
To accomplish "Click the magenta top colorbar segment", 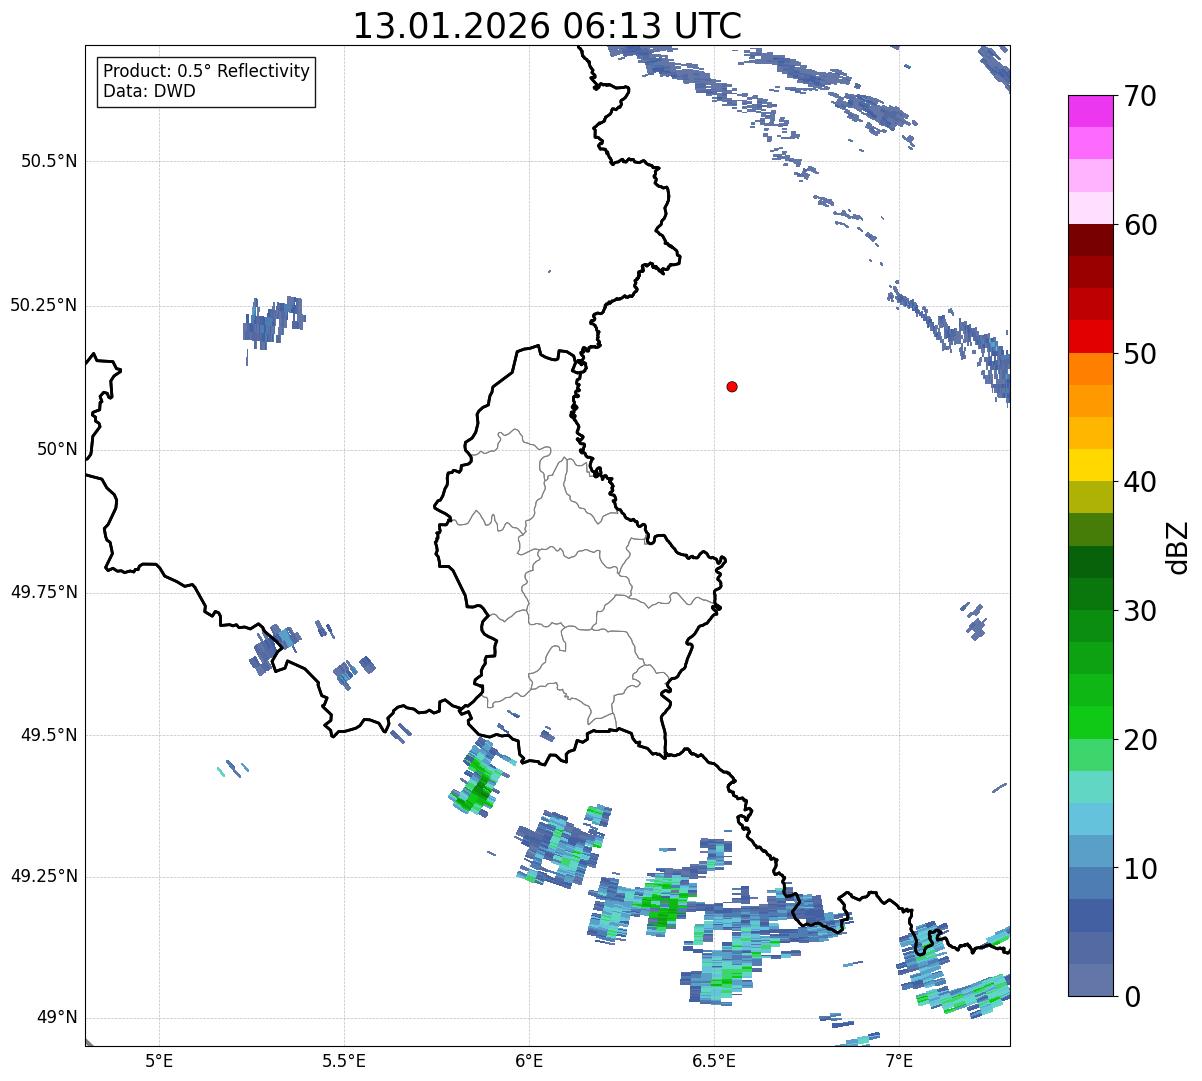I will 1091,111.
